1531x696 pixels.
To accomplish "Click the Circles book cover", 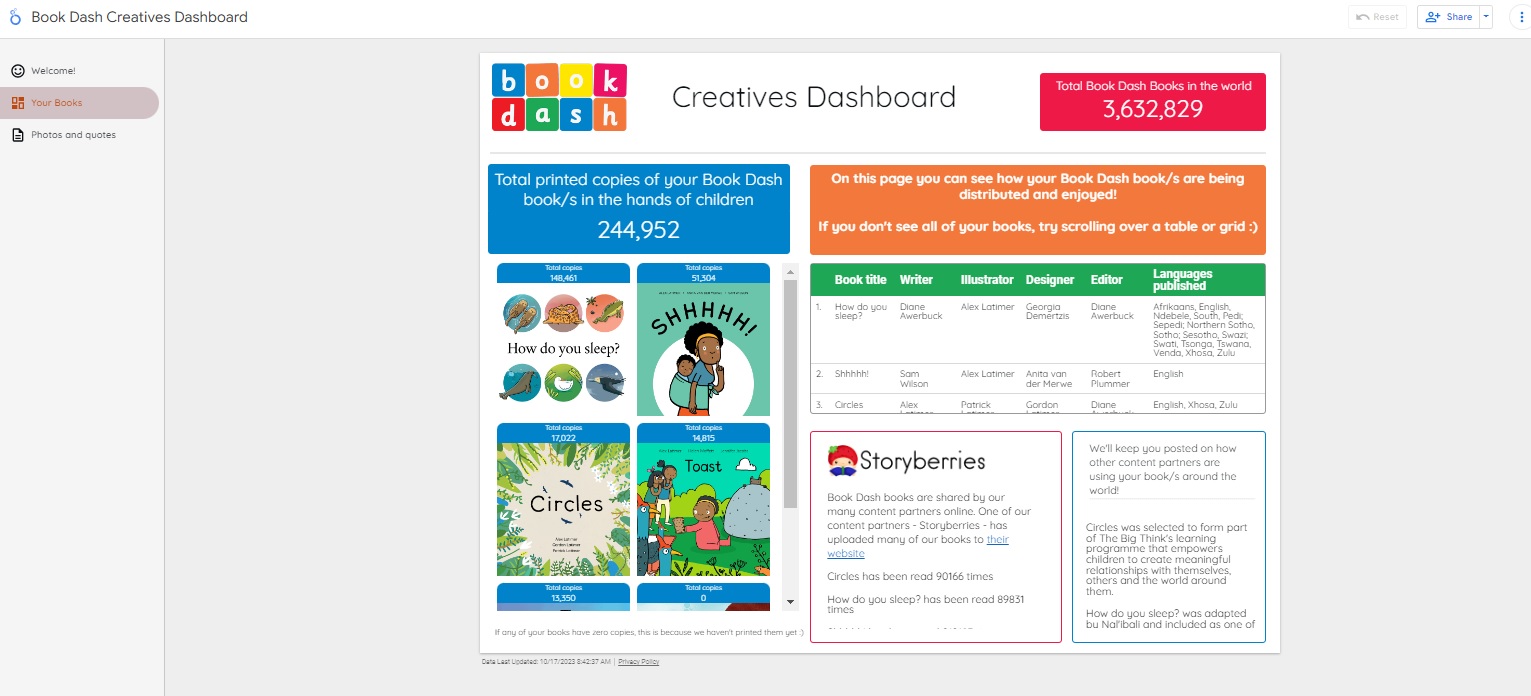I will coord(564,509).
